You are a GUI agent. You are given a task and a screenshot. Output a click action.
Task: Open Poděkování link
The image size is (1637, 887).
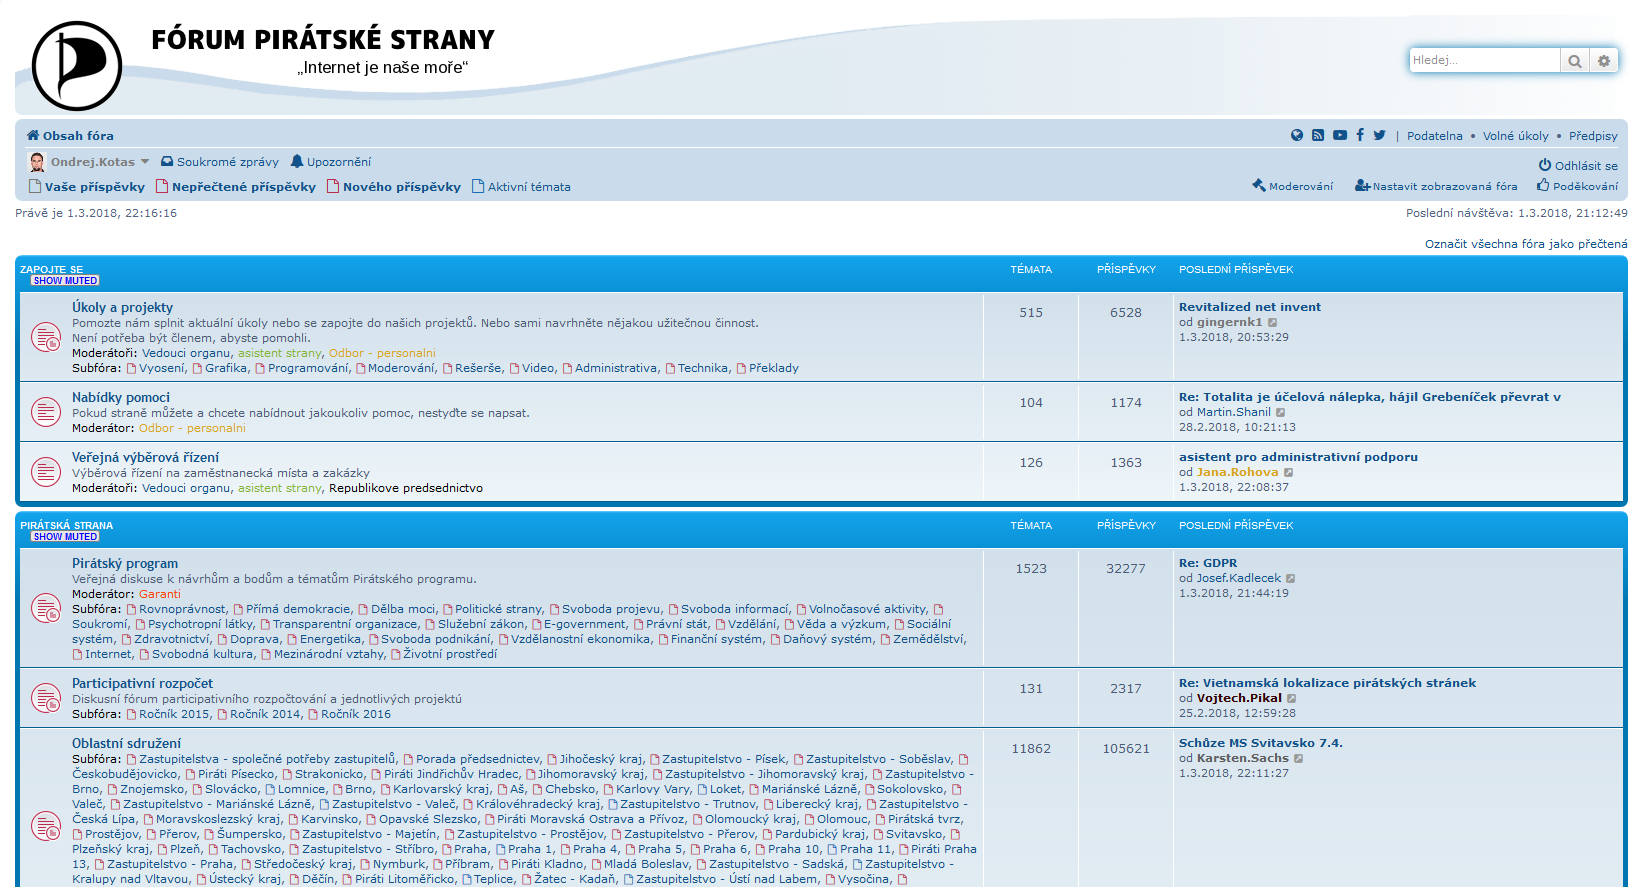(1578, 186)
